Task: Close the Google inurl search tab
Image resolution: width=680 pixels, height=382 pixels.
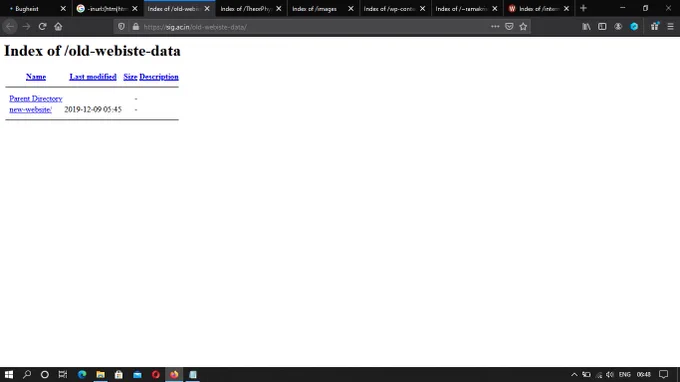Action: pos(135,9)
